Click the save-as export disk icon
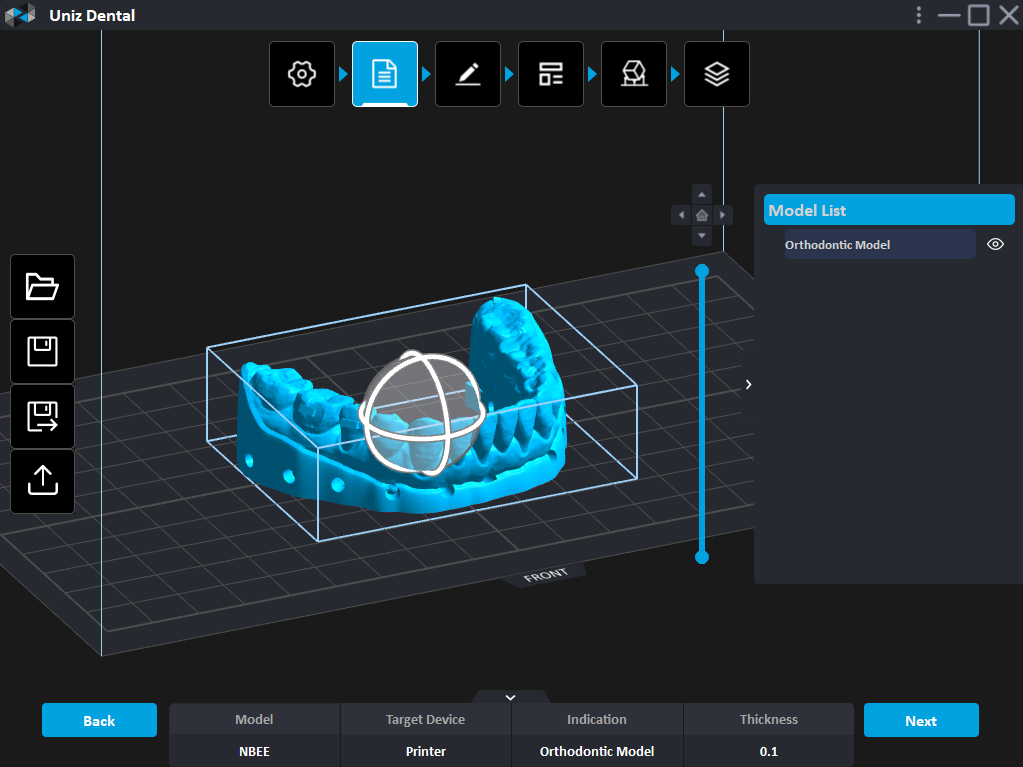The height and width of the screenshot is (767, 1023). click(43, 417)
